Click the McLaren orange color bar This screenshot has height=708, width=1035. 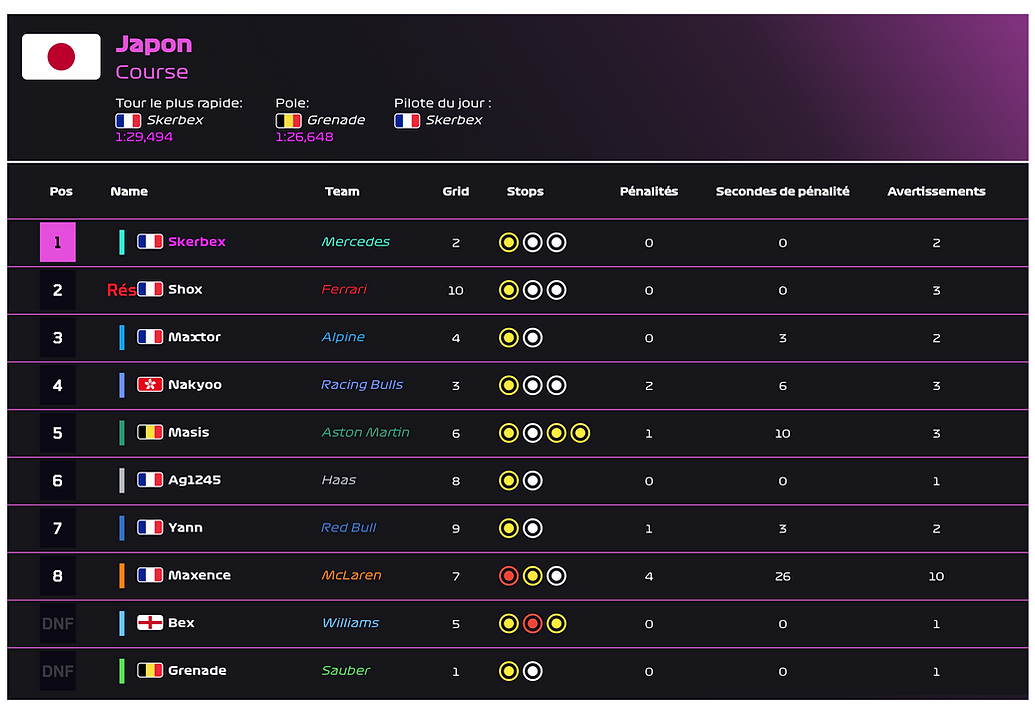(x=121, y=575)
